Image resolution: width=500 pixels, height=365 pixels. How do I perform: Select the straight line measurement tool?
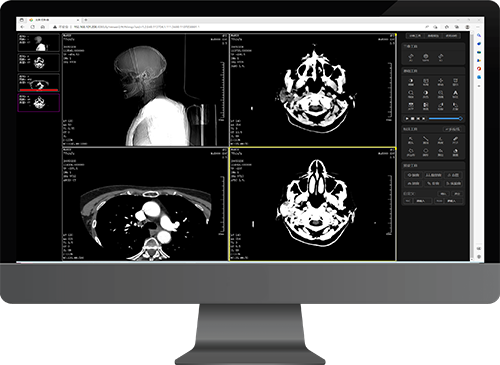(426, 140)
